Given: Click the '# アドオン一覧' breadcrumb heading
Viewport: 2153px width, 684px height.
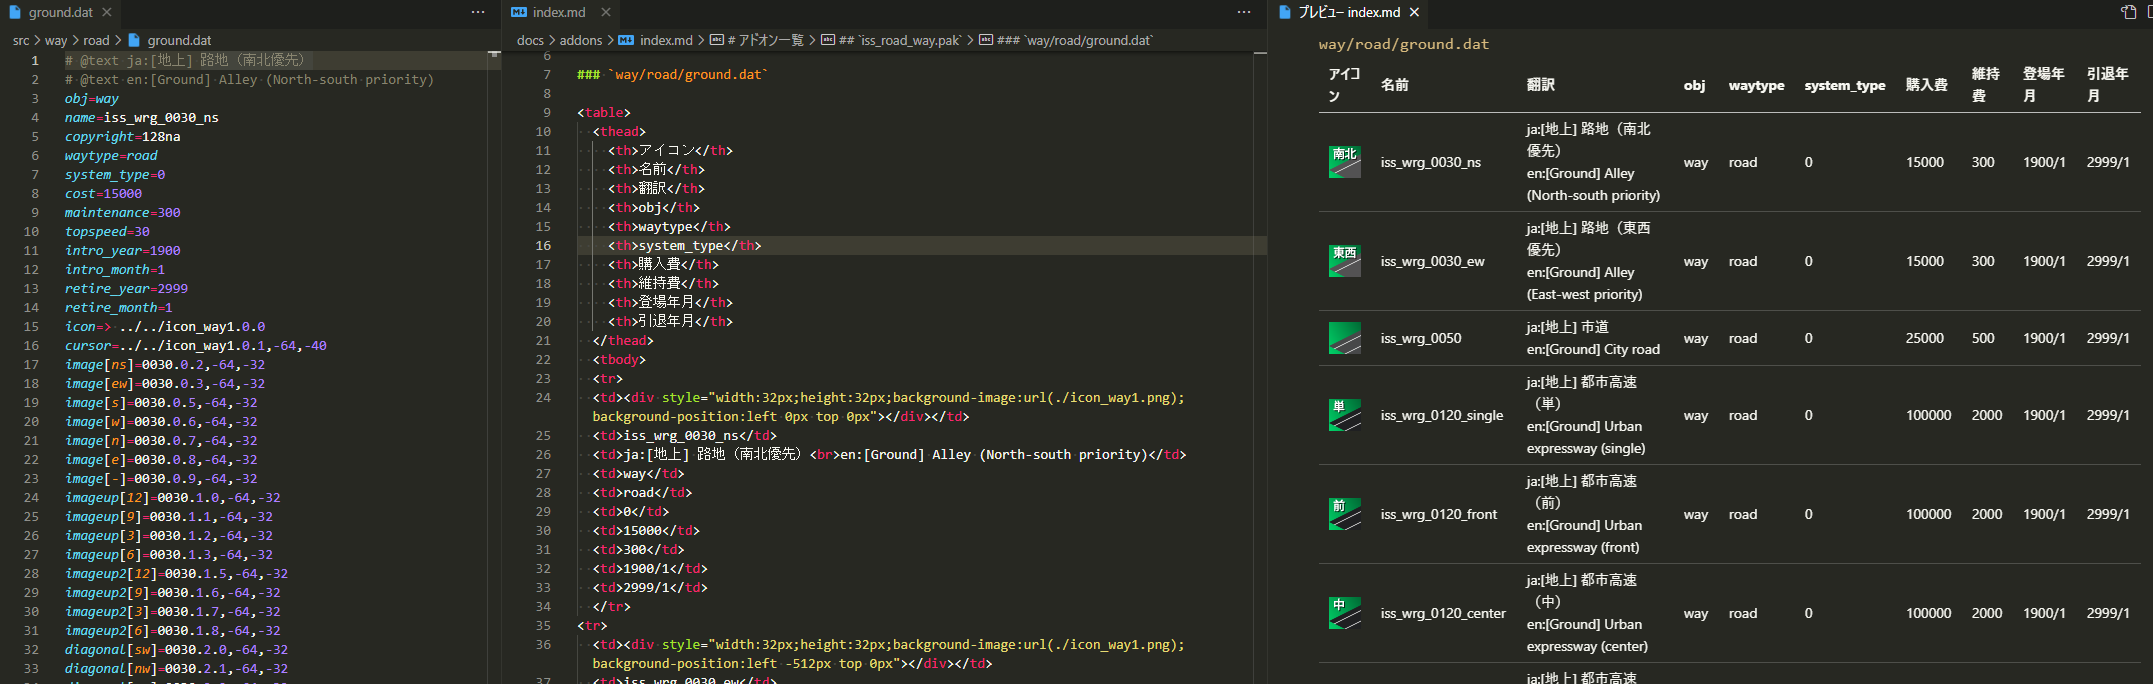Looking at the screenshot, I should 757,41.
